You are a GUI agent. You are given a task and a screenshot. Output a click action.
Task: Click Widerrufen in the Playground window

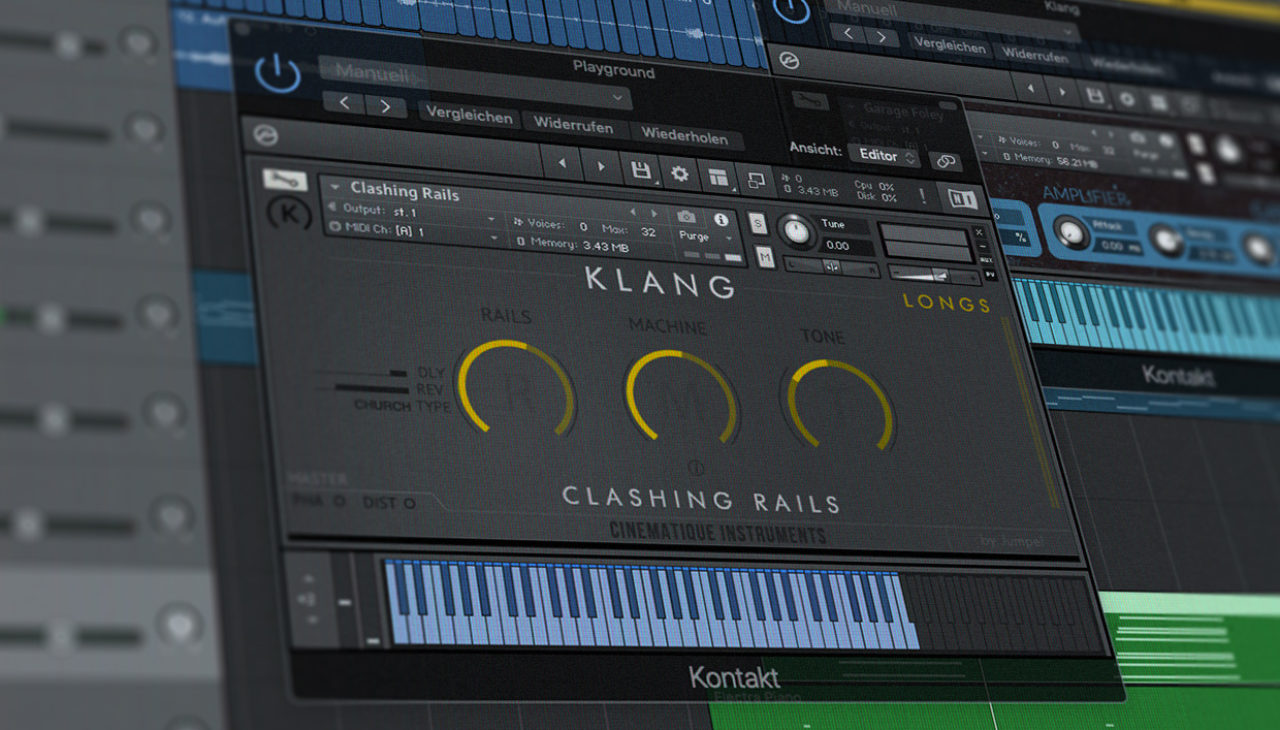pos(574,125)
